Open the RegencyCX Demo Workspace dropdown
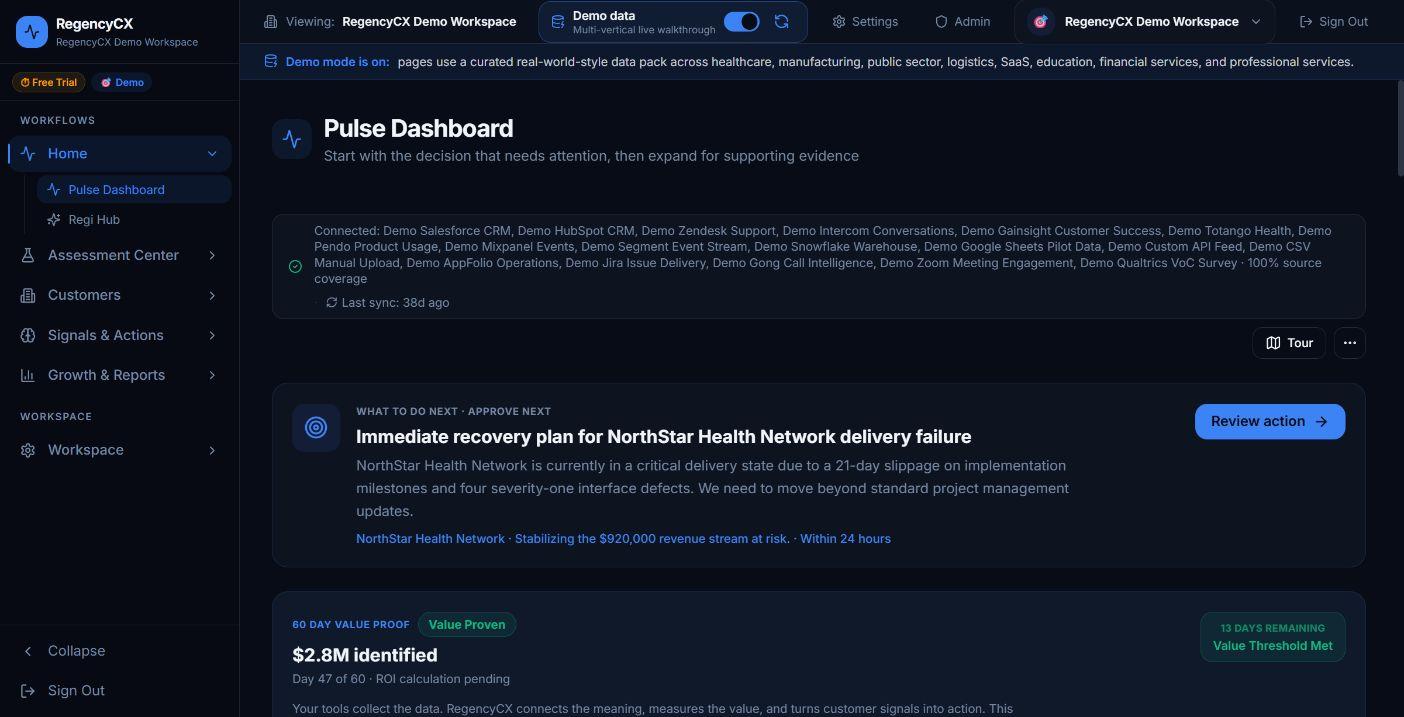This screenshot has height=717, width=1404. pyautogui.click(x=1145, y=22)
